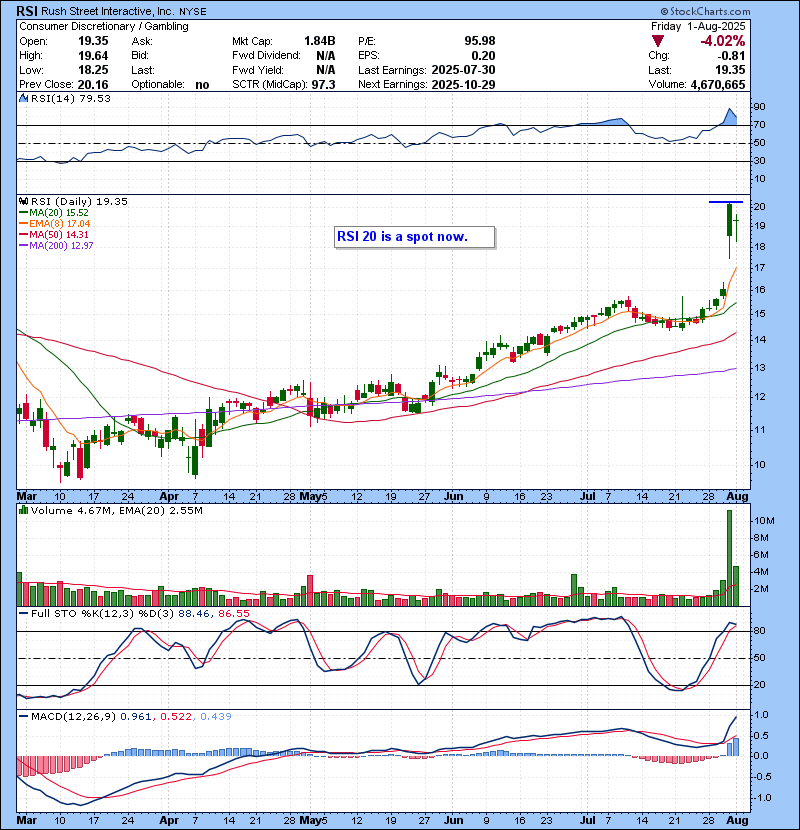Click the Prev Close value 20.16
Image resolution: width=800 pixels, height=830 pixels.
[93, 85]
